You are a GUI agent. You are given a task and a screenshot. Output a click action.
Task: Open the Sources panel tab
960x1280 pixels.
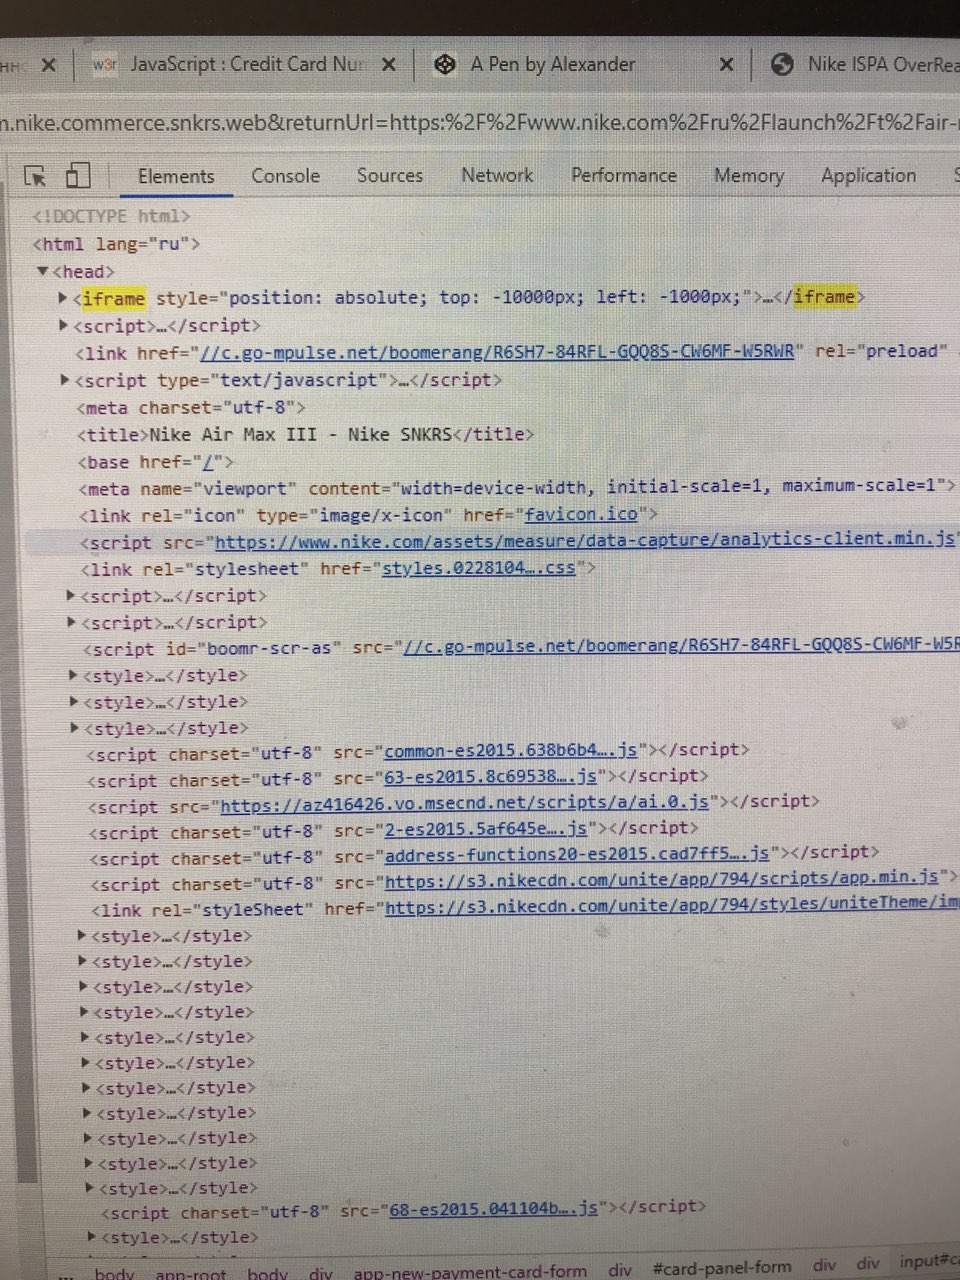coord(390,176)
